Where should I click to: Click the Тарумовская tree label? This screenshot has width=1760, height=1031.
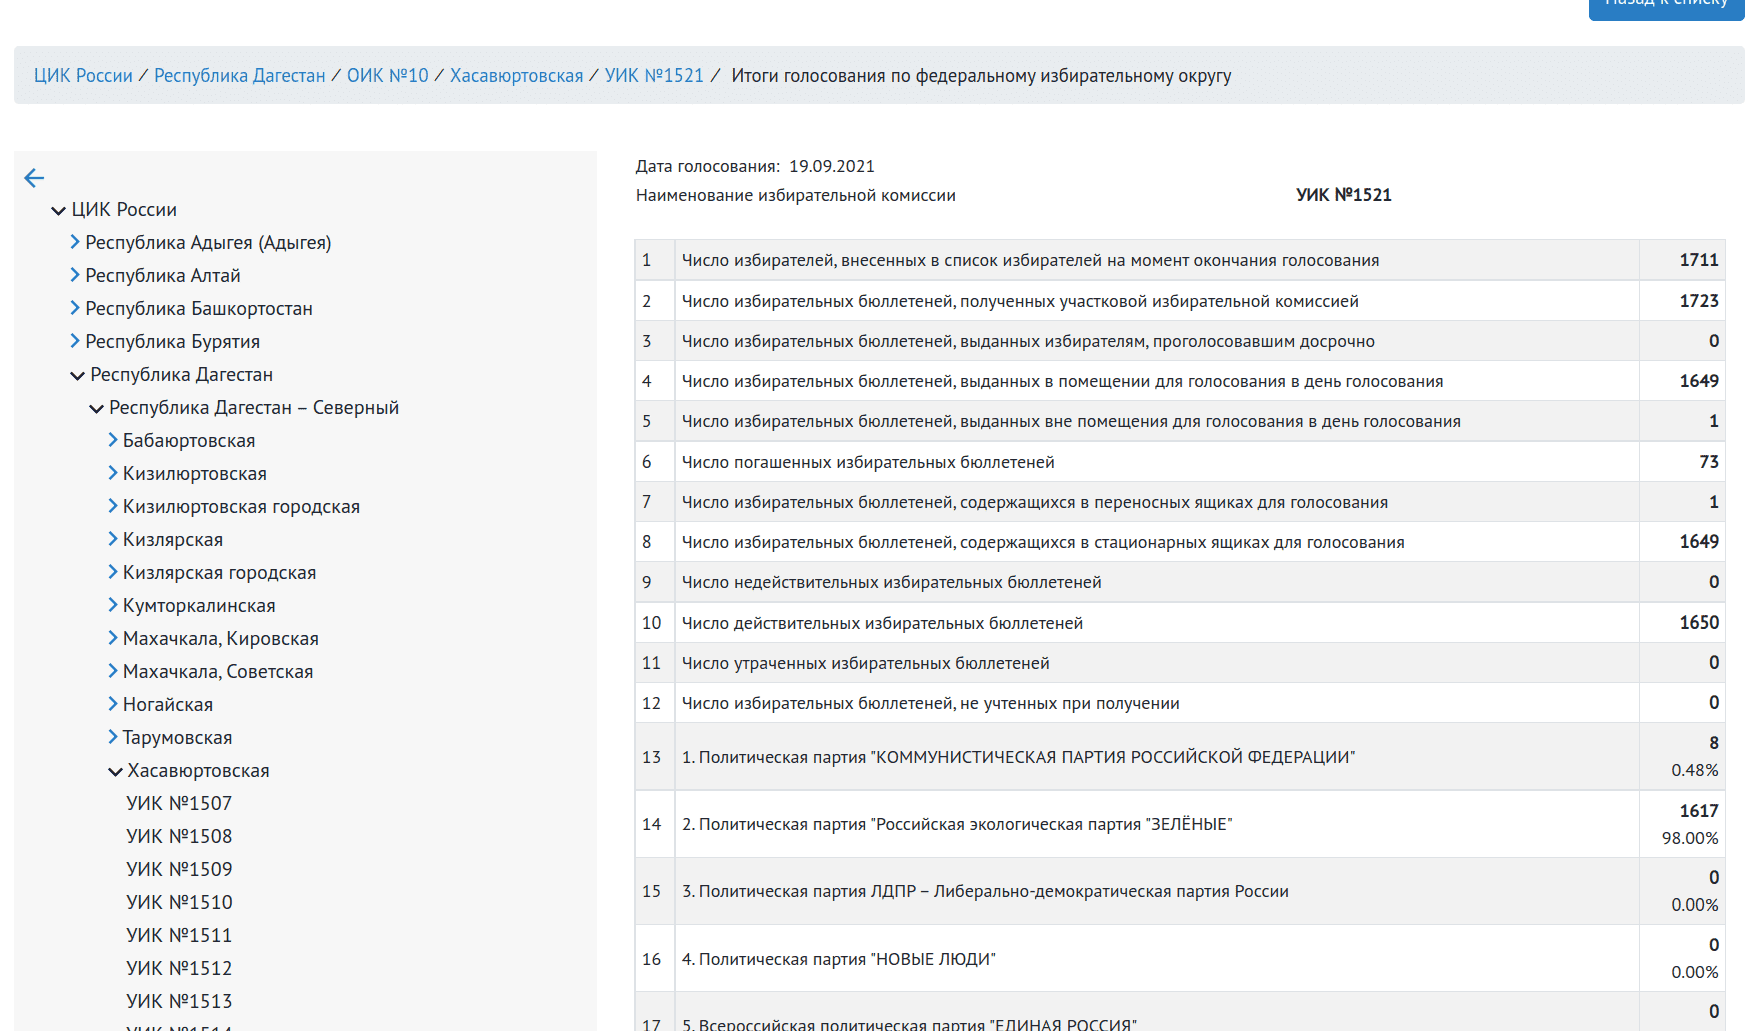(177, 737)
